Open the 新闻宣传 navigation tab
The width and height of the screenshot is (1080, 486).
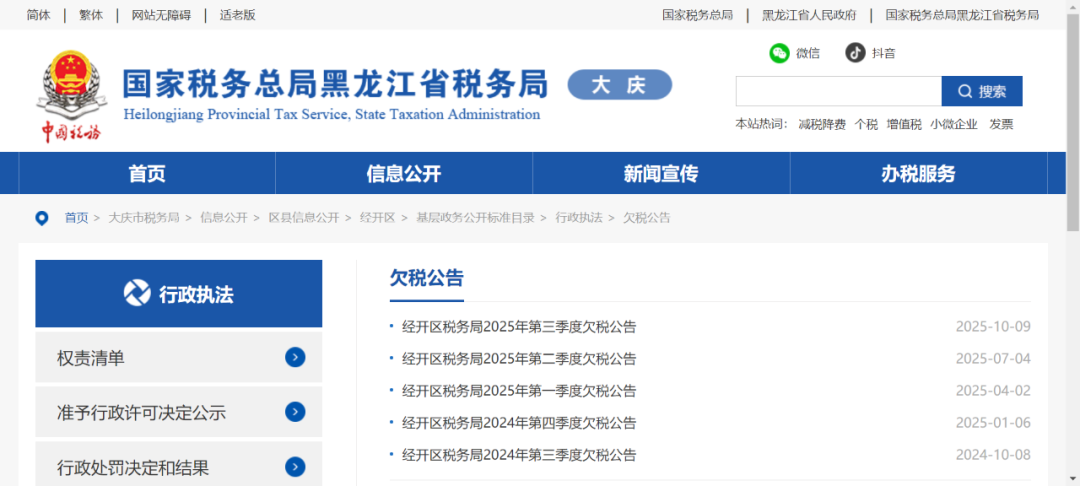point(660,173)
